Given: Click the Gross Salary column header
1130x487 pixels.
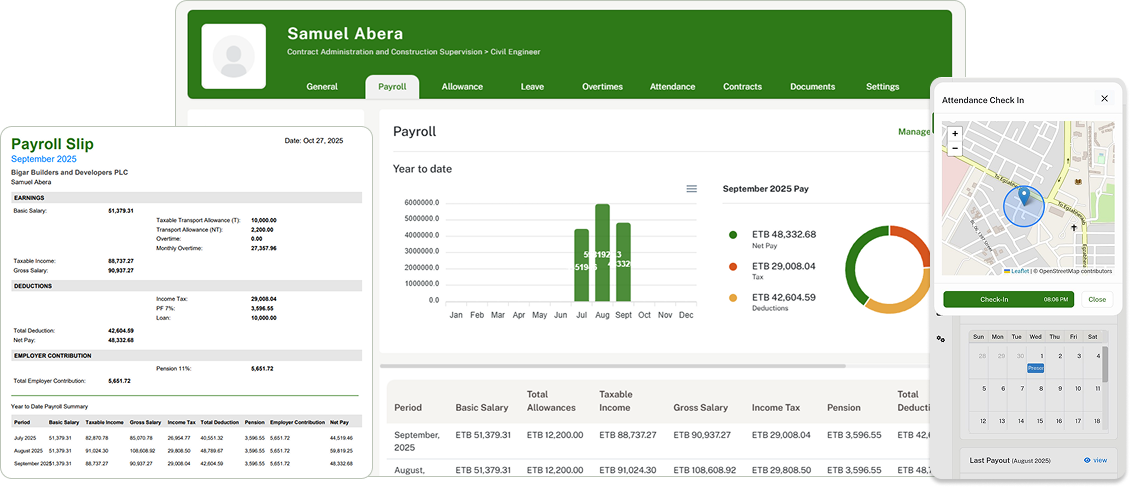Looking at the screenshot, I should tap(700, 408).
